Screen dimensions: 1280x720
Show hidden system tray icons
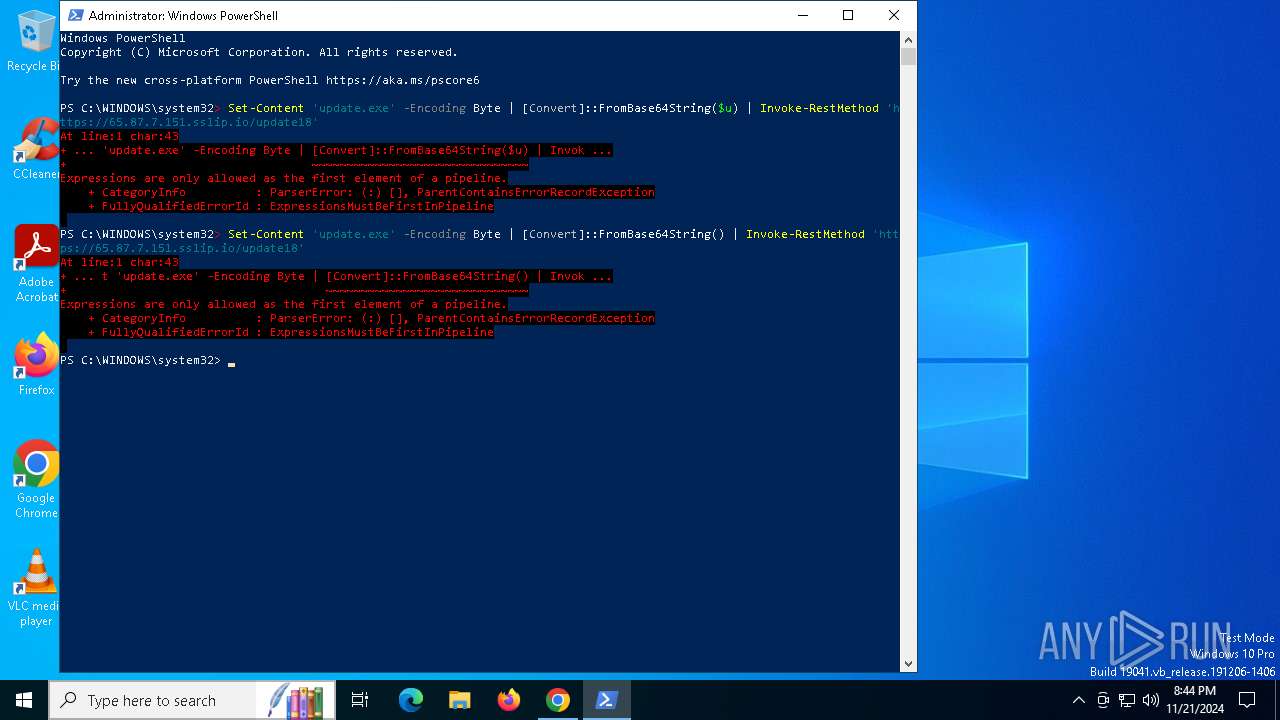click(1078, 700)
